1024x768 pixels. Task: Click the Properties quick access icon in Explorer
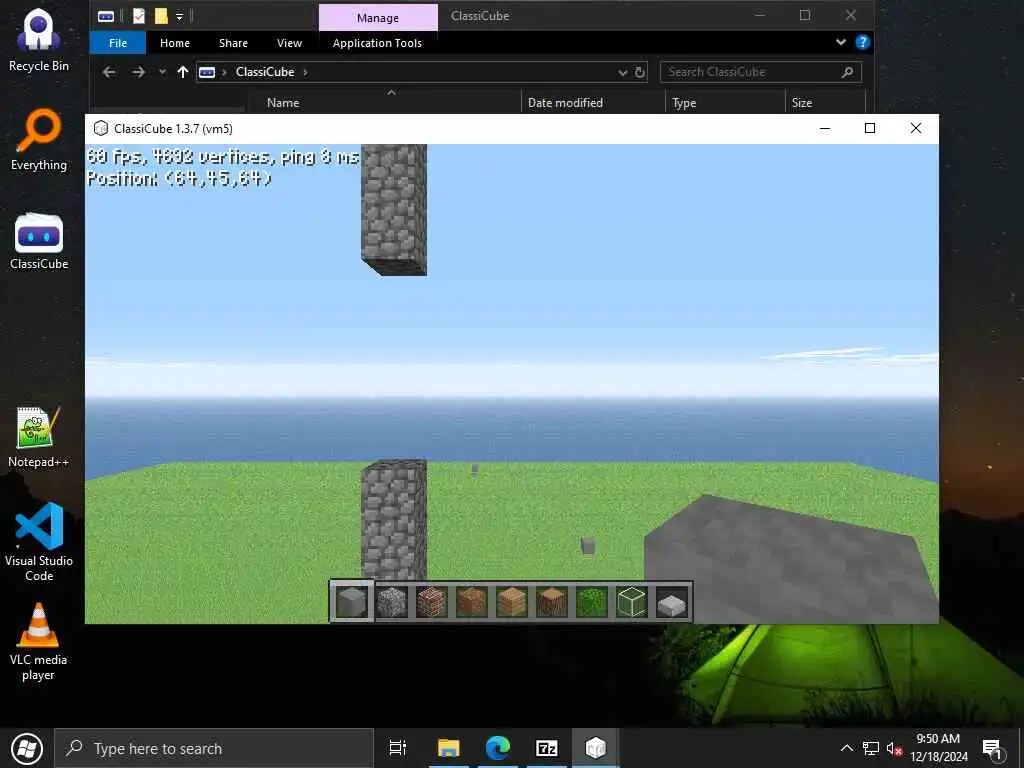(x=138, y=16)
